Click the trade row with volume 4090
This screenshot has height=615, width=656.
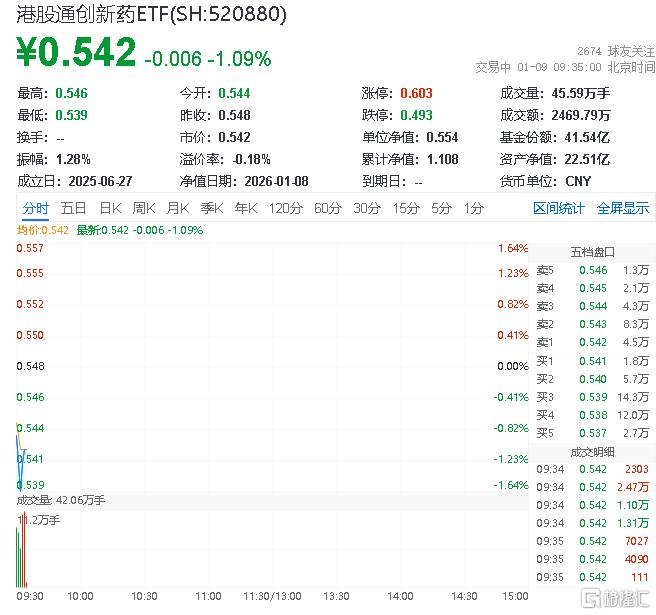(x=592, y=559)
